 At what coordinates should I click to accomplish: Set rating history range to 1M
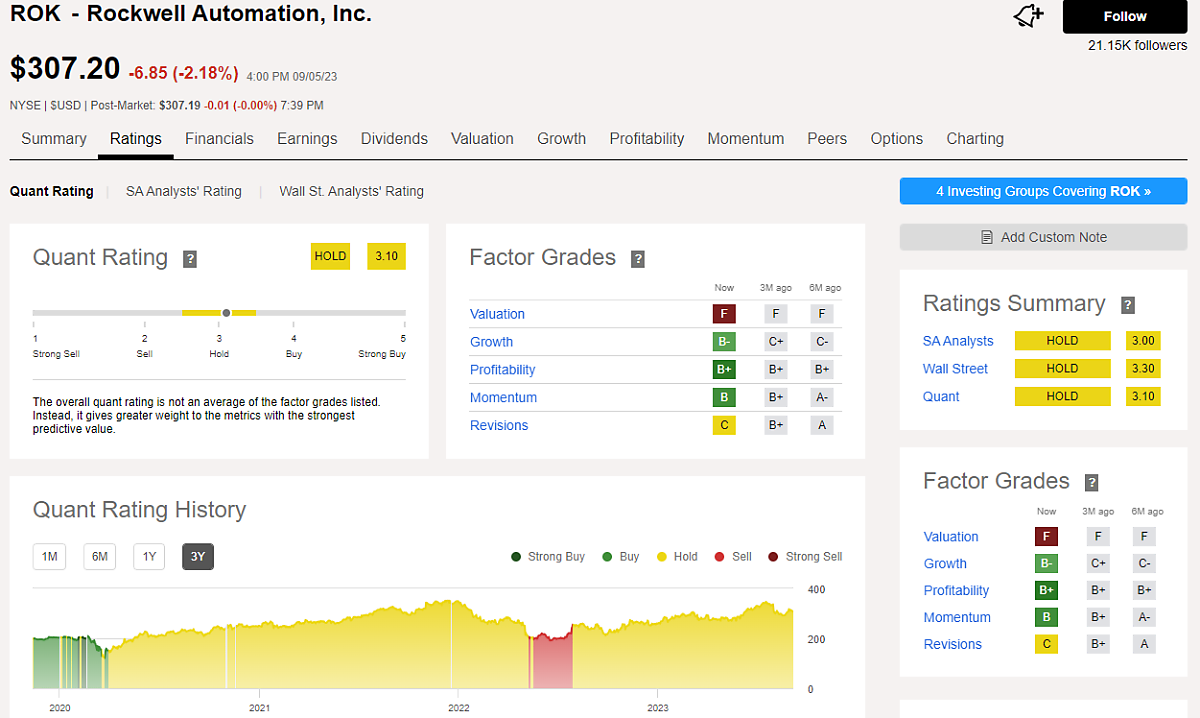pos(50,557)
